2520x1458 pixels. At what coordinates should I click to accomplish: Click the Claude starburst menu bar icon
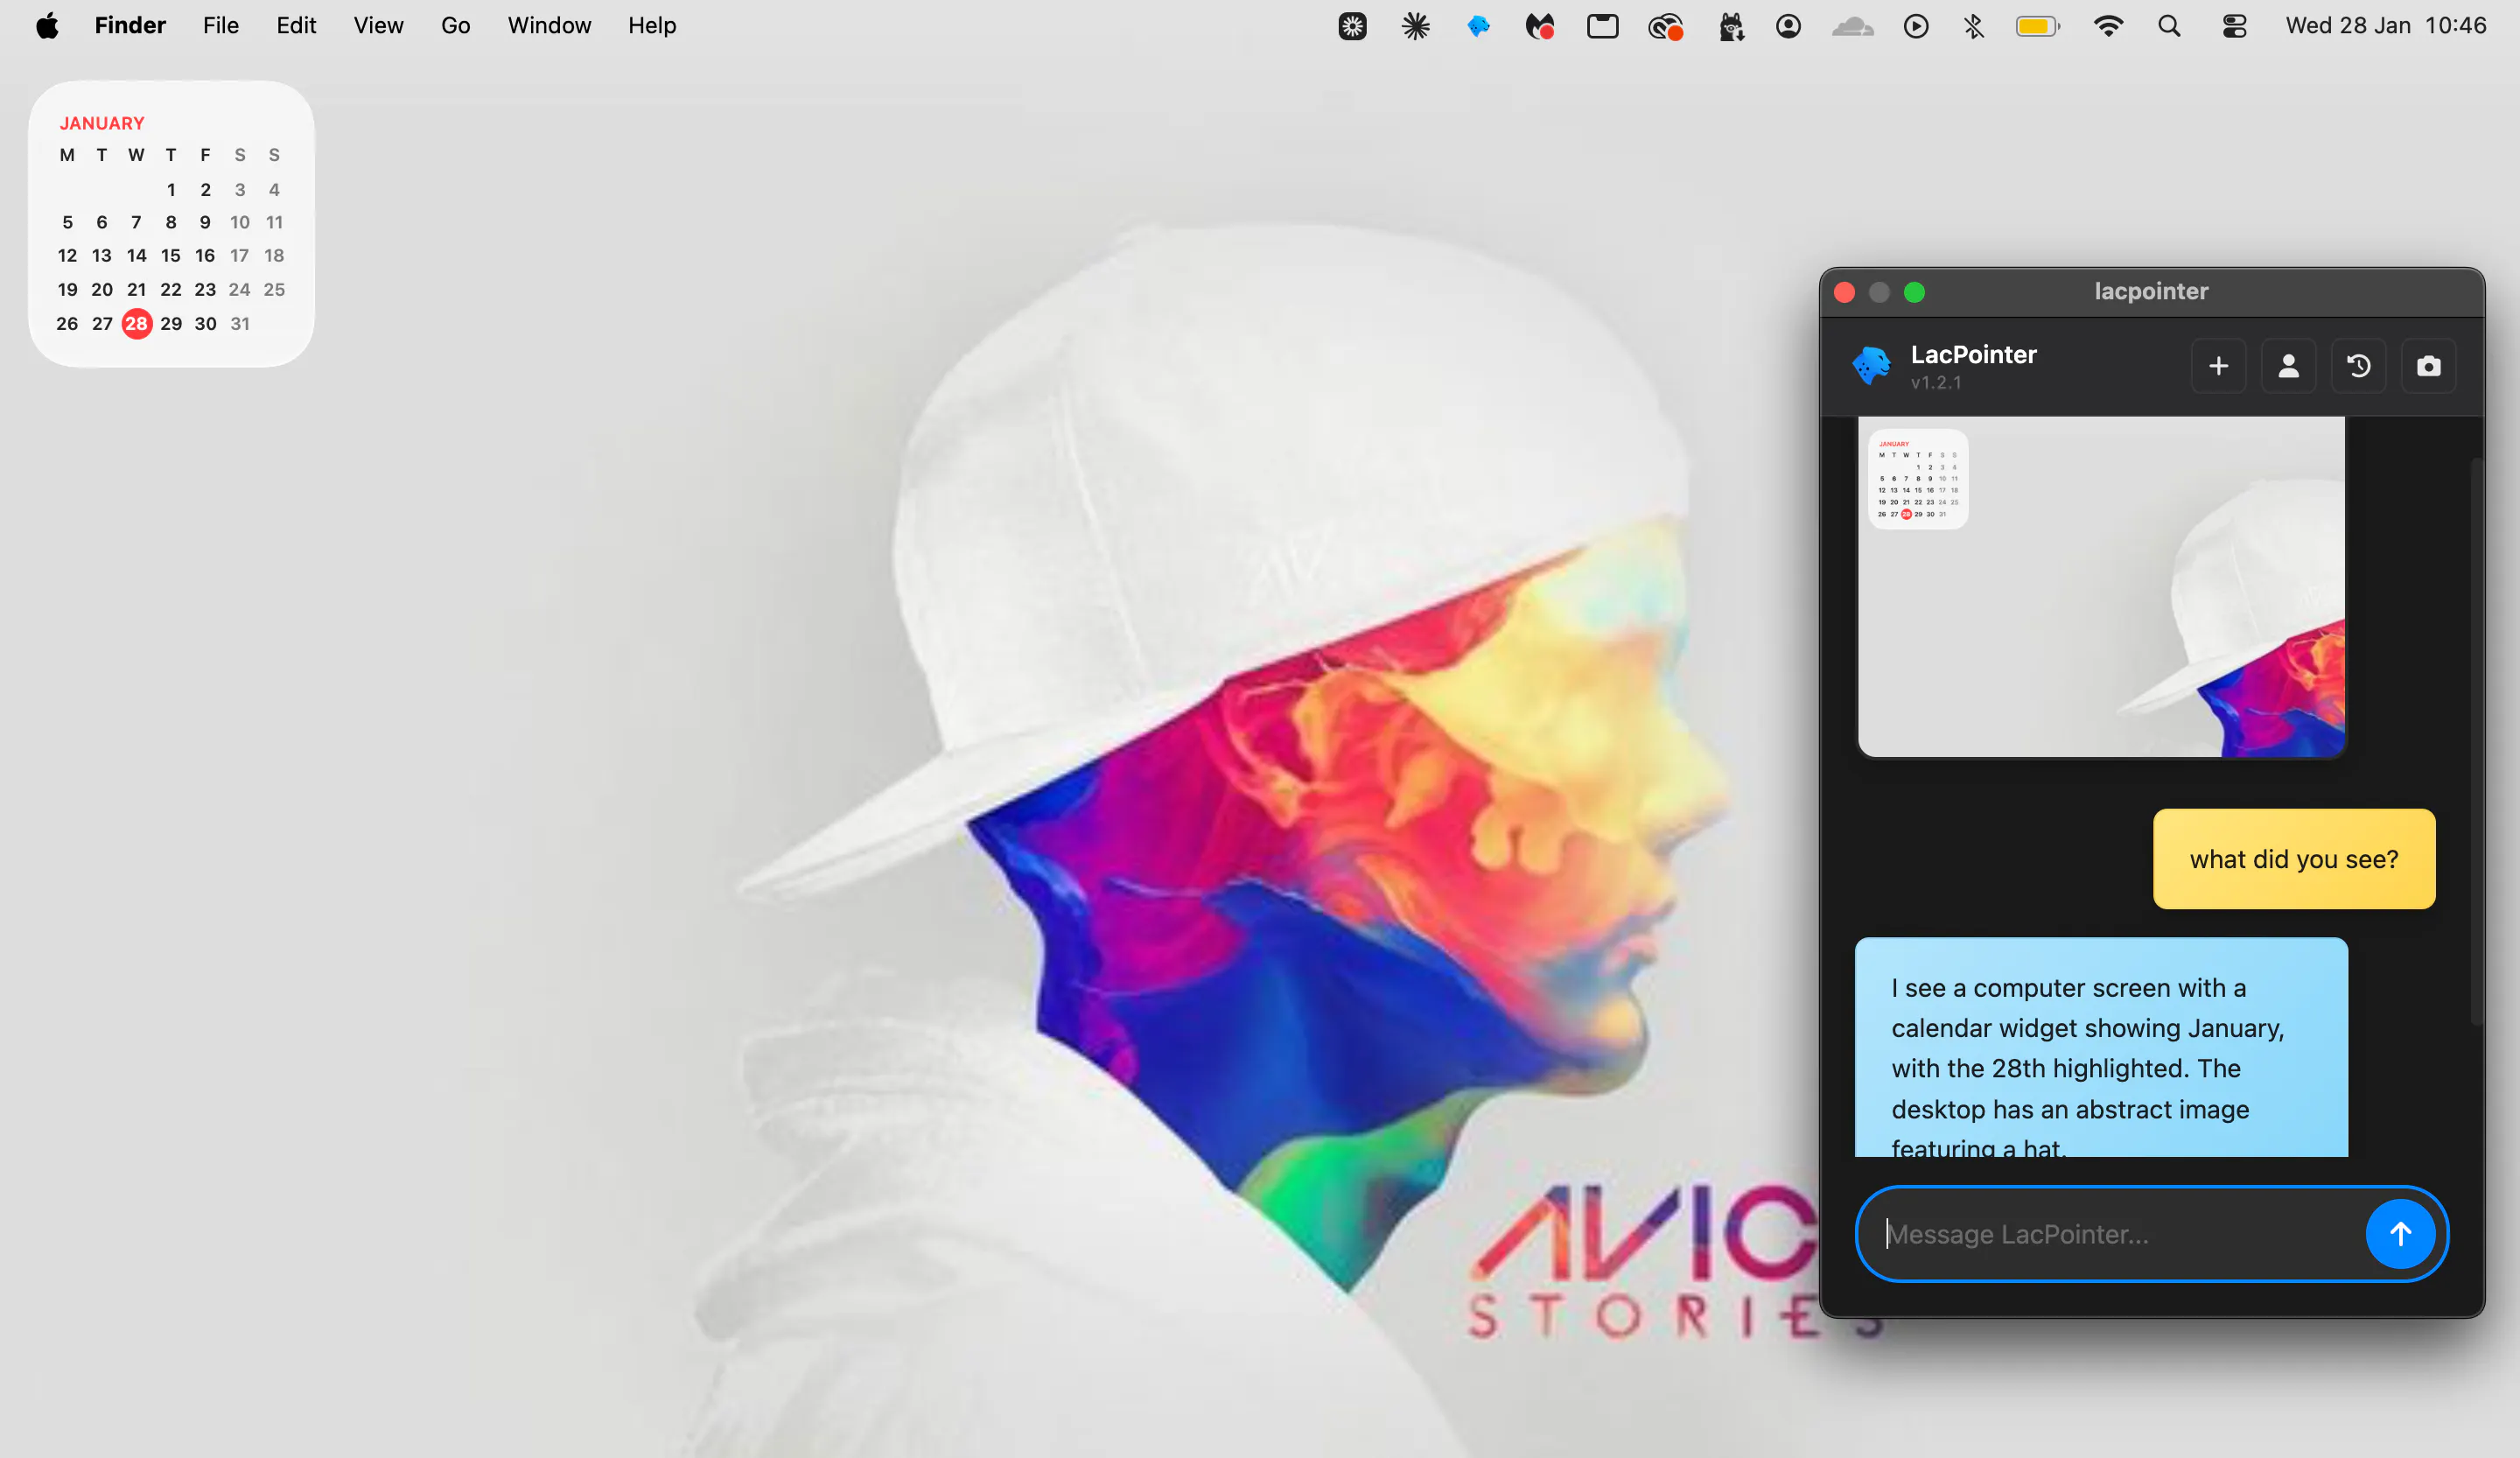click(x=1415, y=26)
